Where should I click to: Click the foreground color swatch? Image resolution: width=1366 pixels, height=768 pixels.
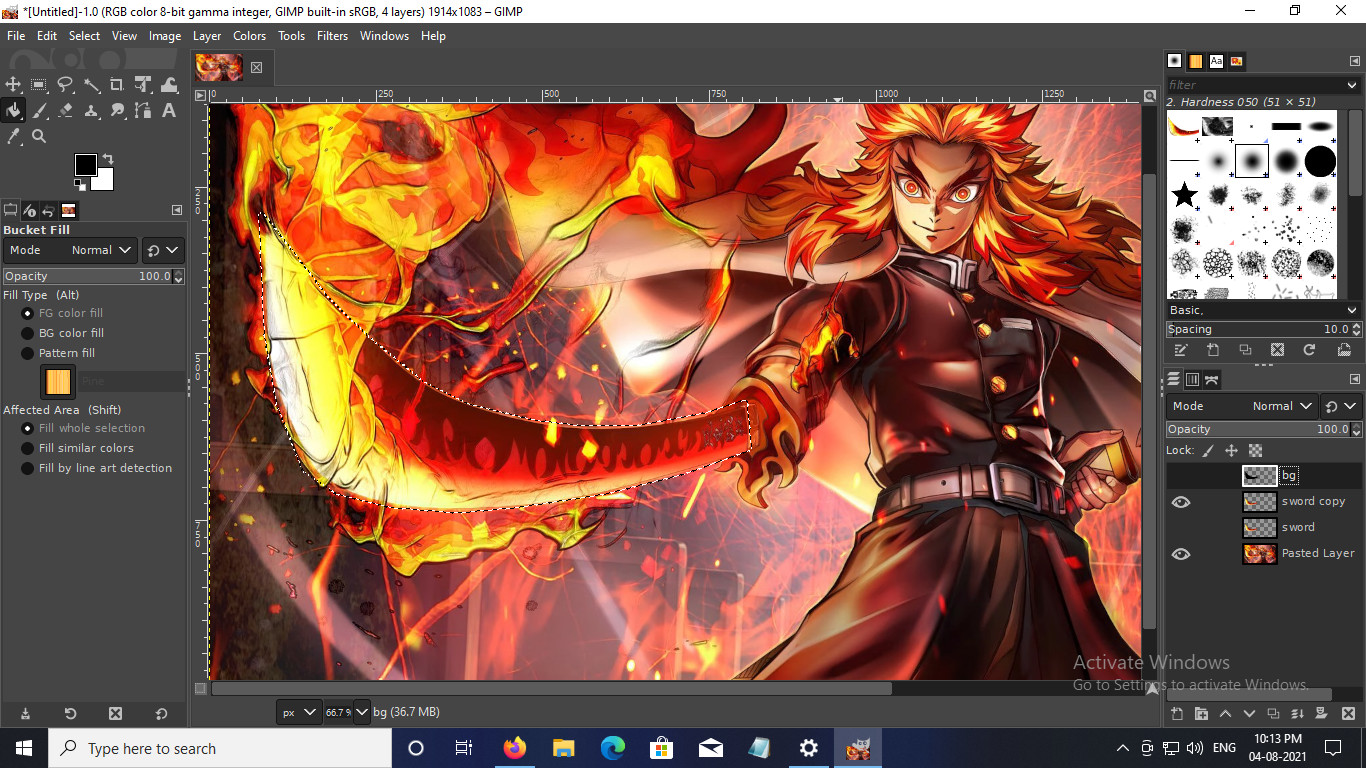pyautogui.click(x=85, y=164)
